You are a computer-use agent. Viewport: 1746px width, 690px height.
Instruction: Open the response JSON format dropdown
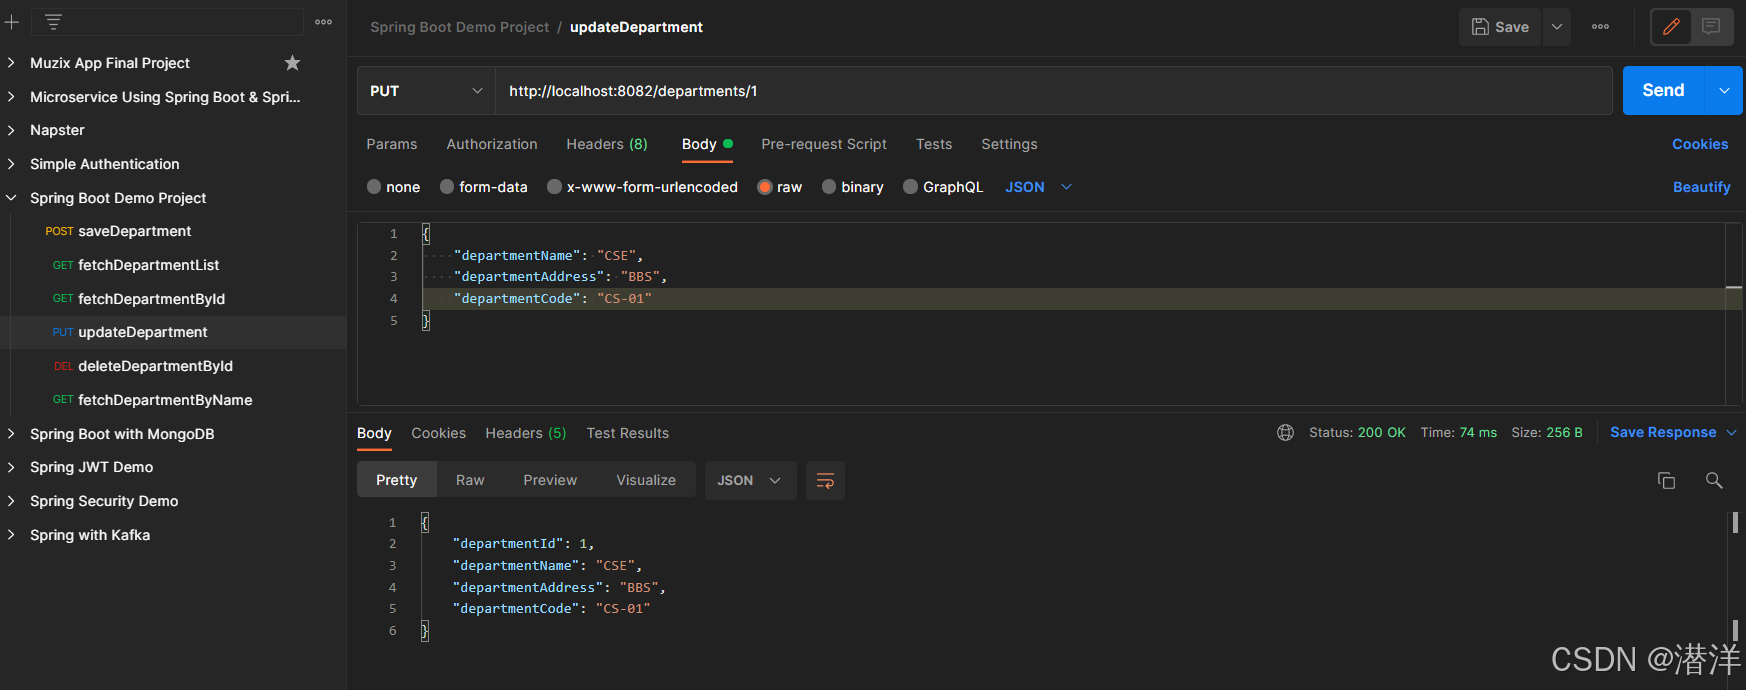click(750, 481)
